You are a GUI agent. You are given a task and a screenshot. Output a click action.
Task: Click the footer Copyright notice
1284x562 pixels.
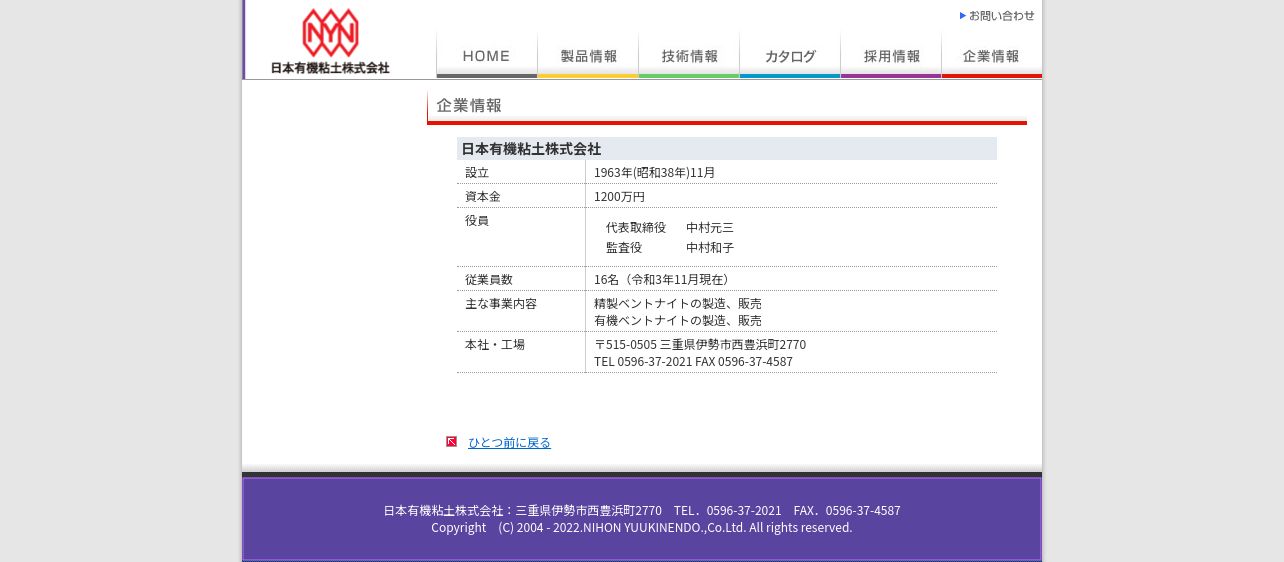click(x=642, y=527)
